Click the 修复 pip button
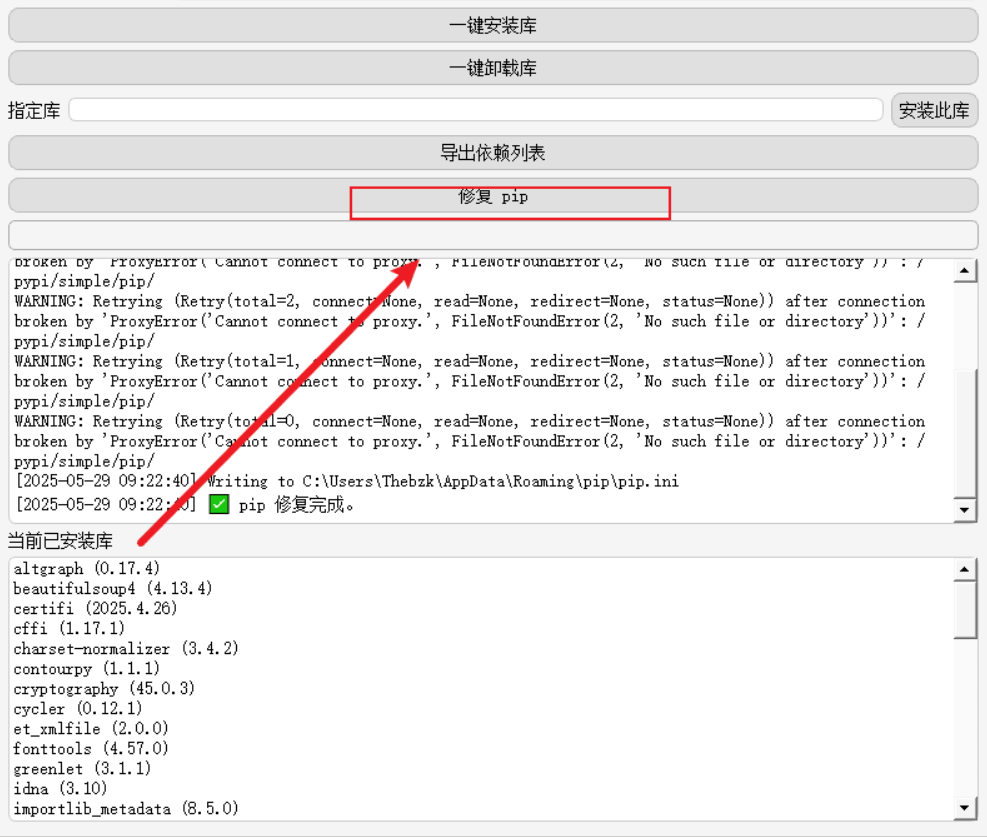Screen dimensions: 987x837 (x=493, y=197)
